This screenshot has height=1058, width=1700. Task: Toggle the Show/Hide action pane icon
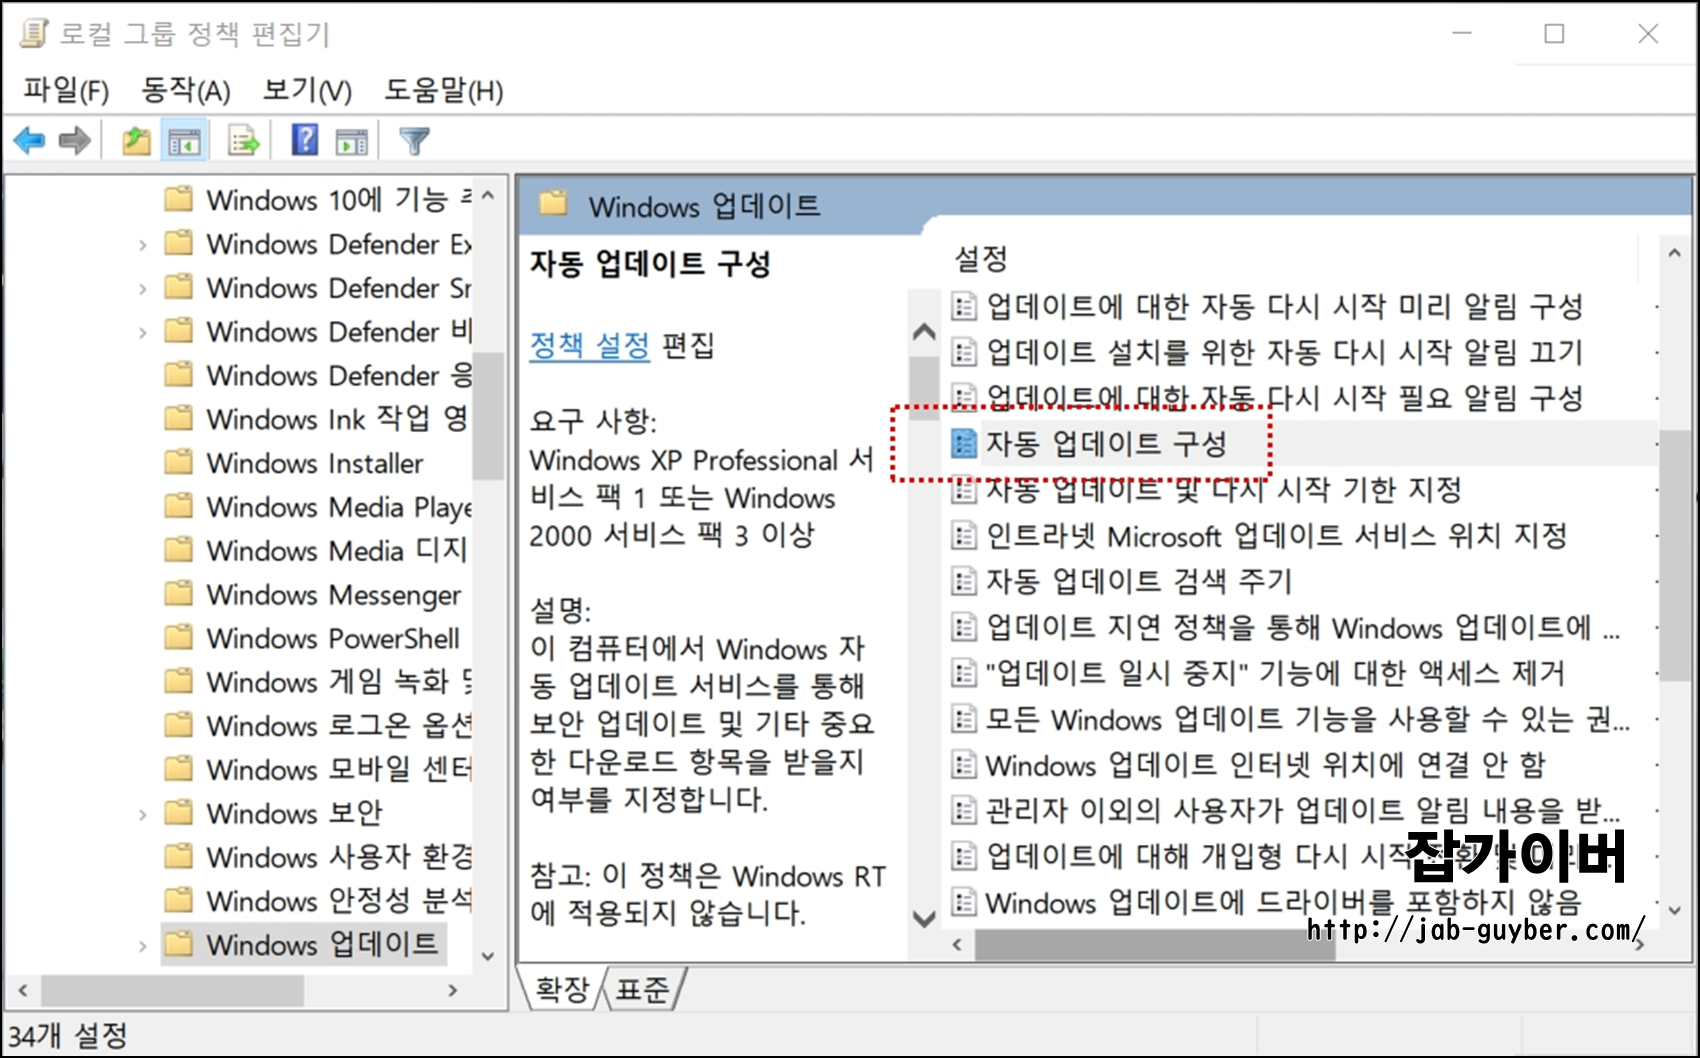351,142
